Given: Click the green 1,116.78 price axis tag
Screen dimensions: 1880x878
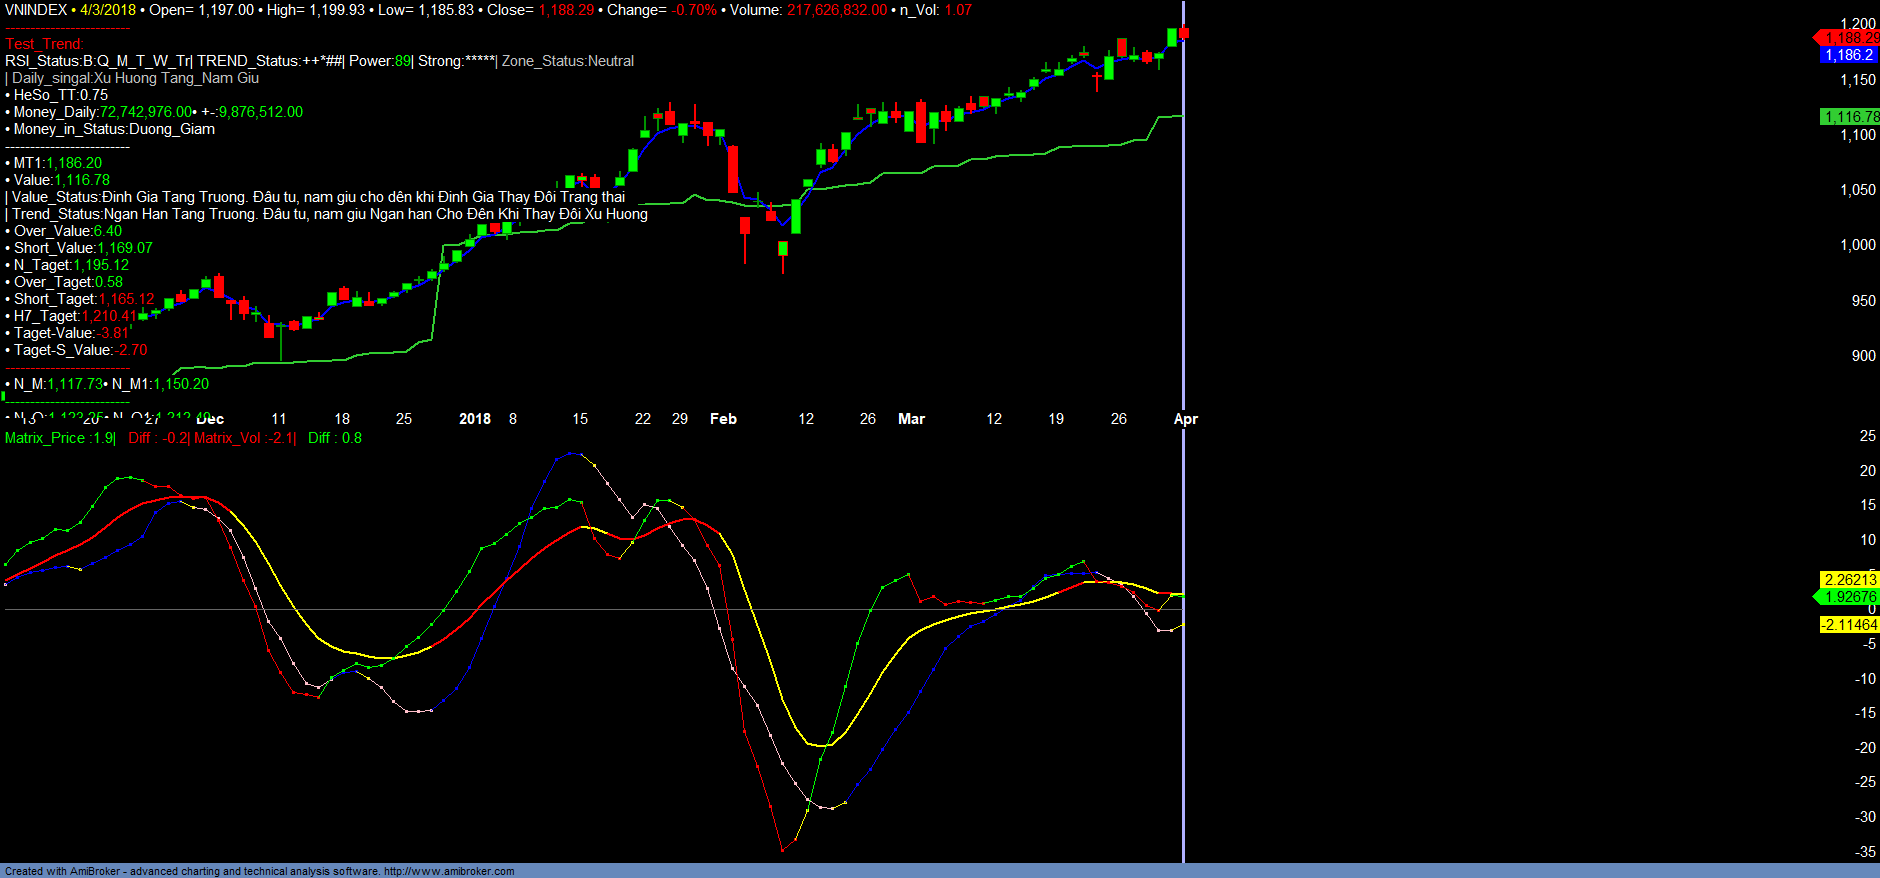Looking at the screenshot, I should [x=1850, y=117].
